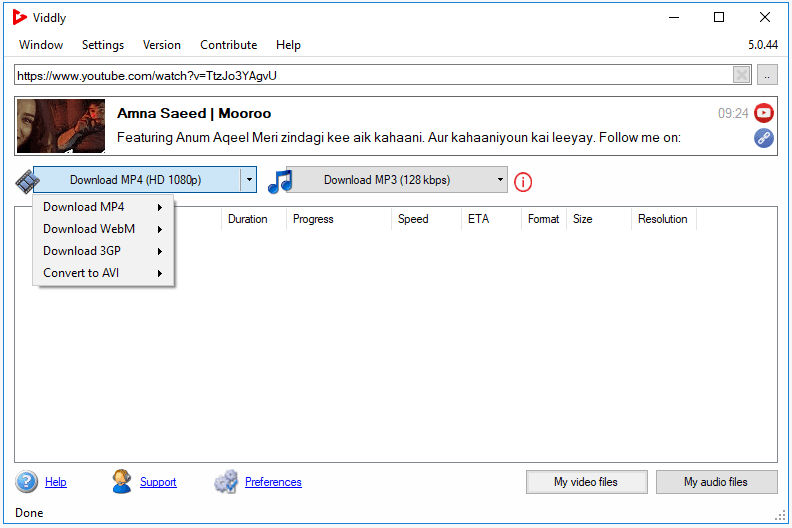Click the blue music notes icon
This screenshot has height=528, width=792.
(x=280, y=181)
